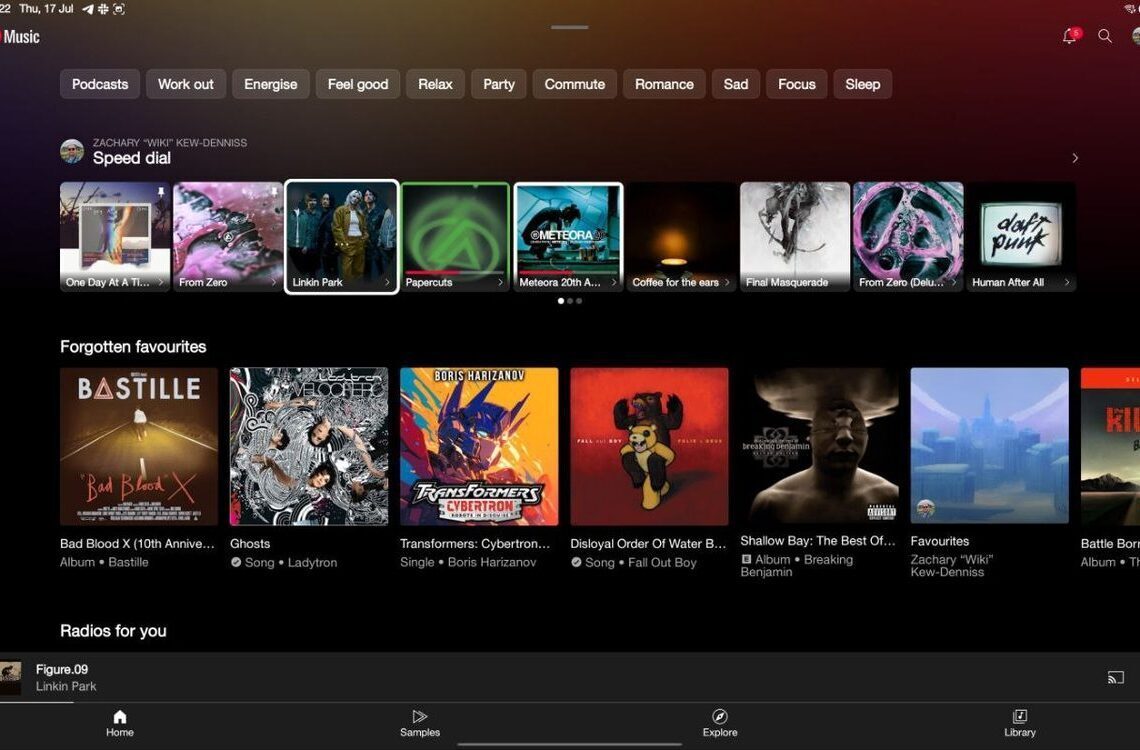Expand Speed dial with the chevron arrow
This screenshot has width=1140, height=750.
pyautogui.click(x=1075, y=158)
